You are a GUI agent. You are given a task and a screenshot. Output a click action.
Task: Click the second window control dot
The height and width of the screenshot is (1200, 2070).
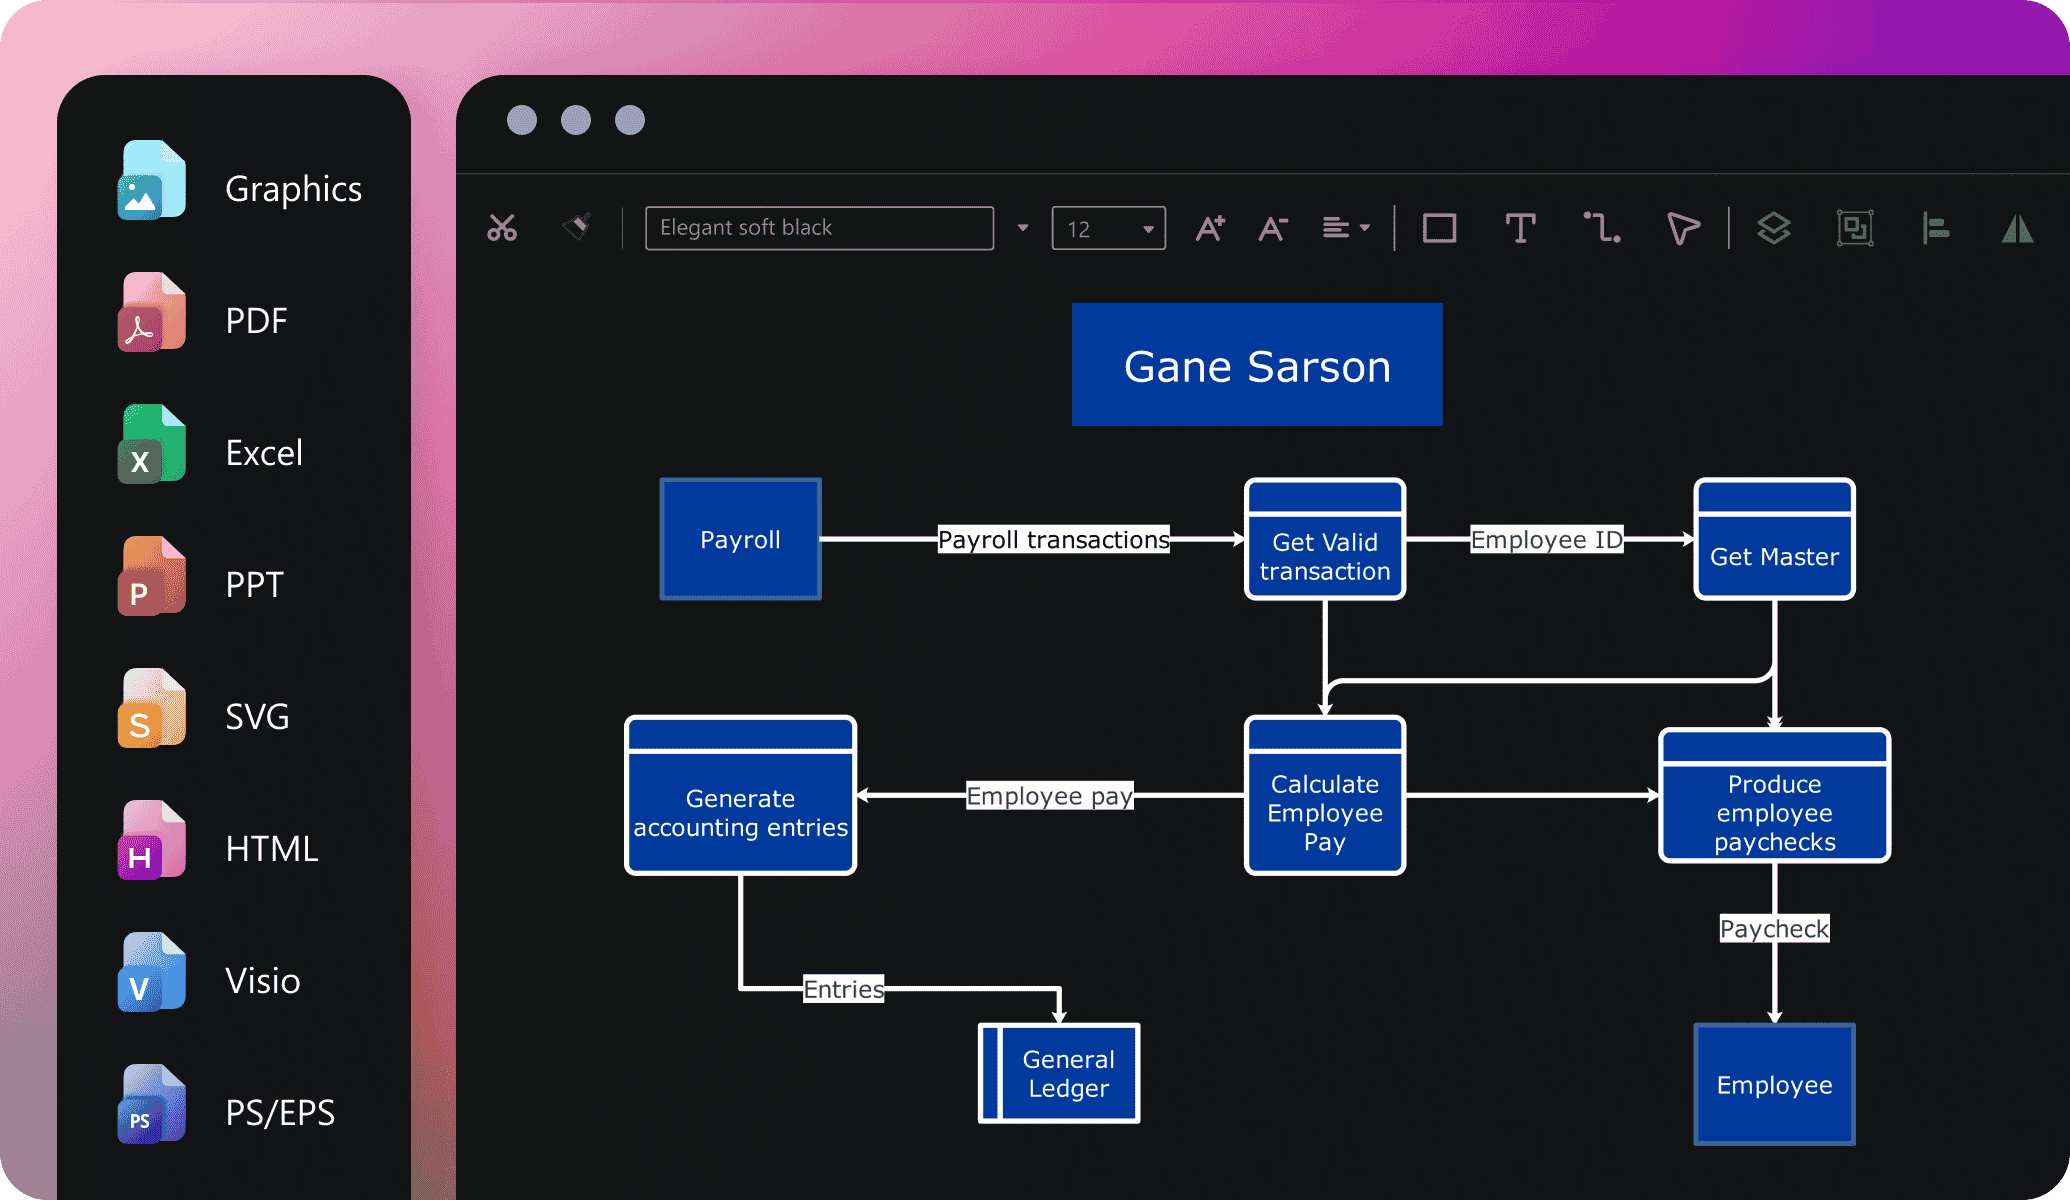coord(576,120)
